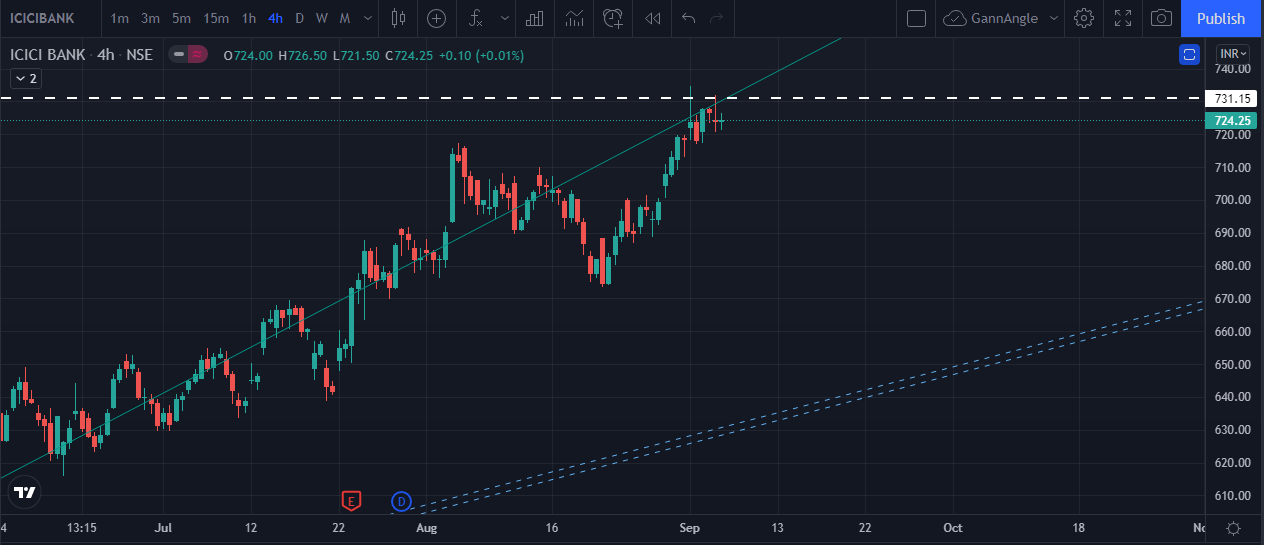Viewport: 1264px width, 545px height.
Task: Click the blue scroll-to-latest-bar icon
Action: pos(1189,54)
